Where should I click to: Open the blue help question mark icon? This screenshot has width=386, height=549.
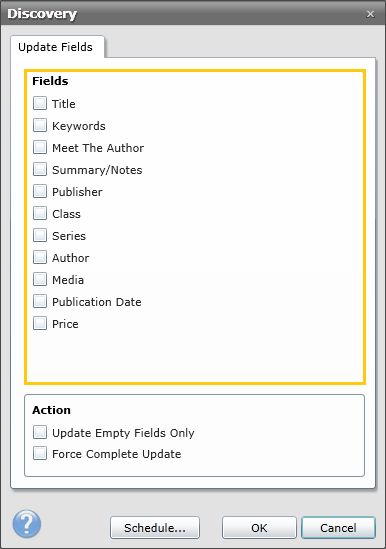[x=27, y=524]
